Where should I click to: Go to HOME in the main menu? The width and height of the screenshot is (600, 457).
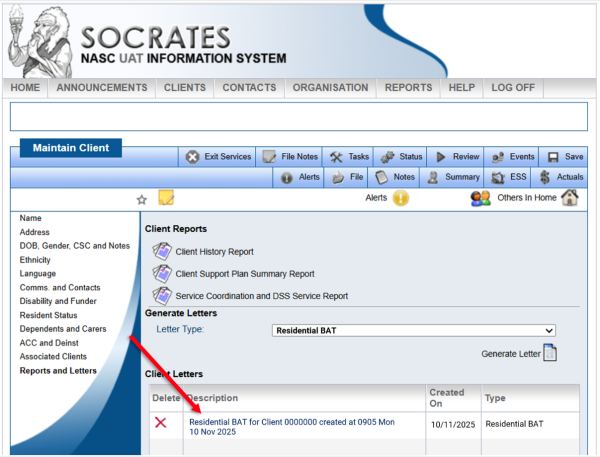click(25, 88)
